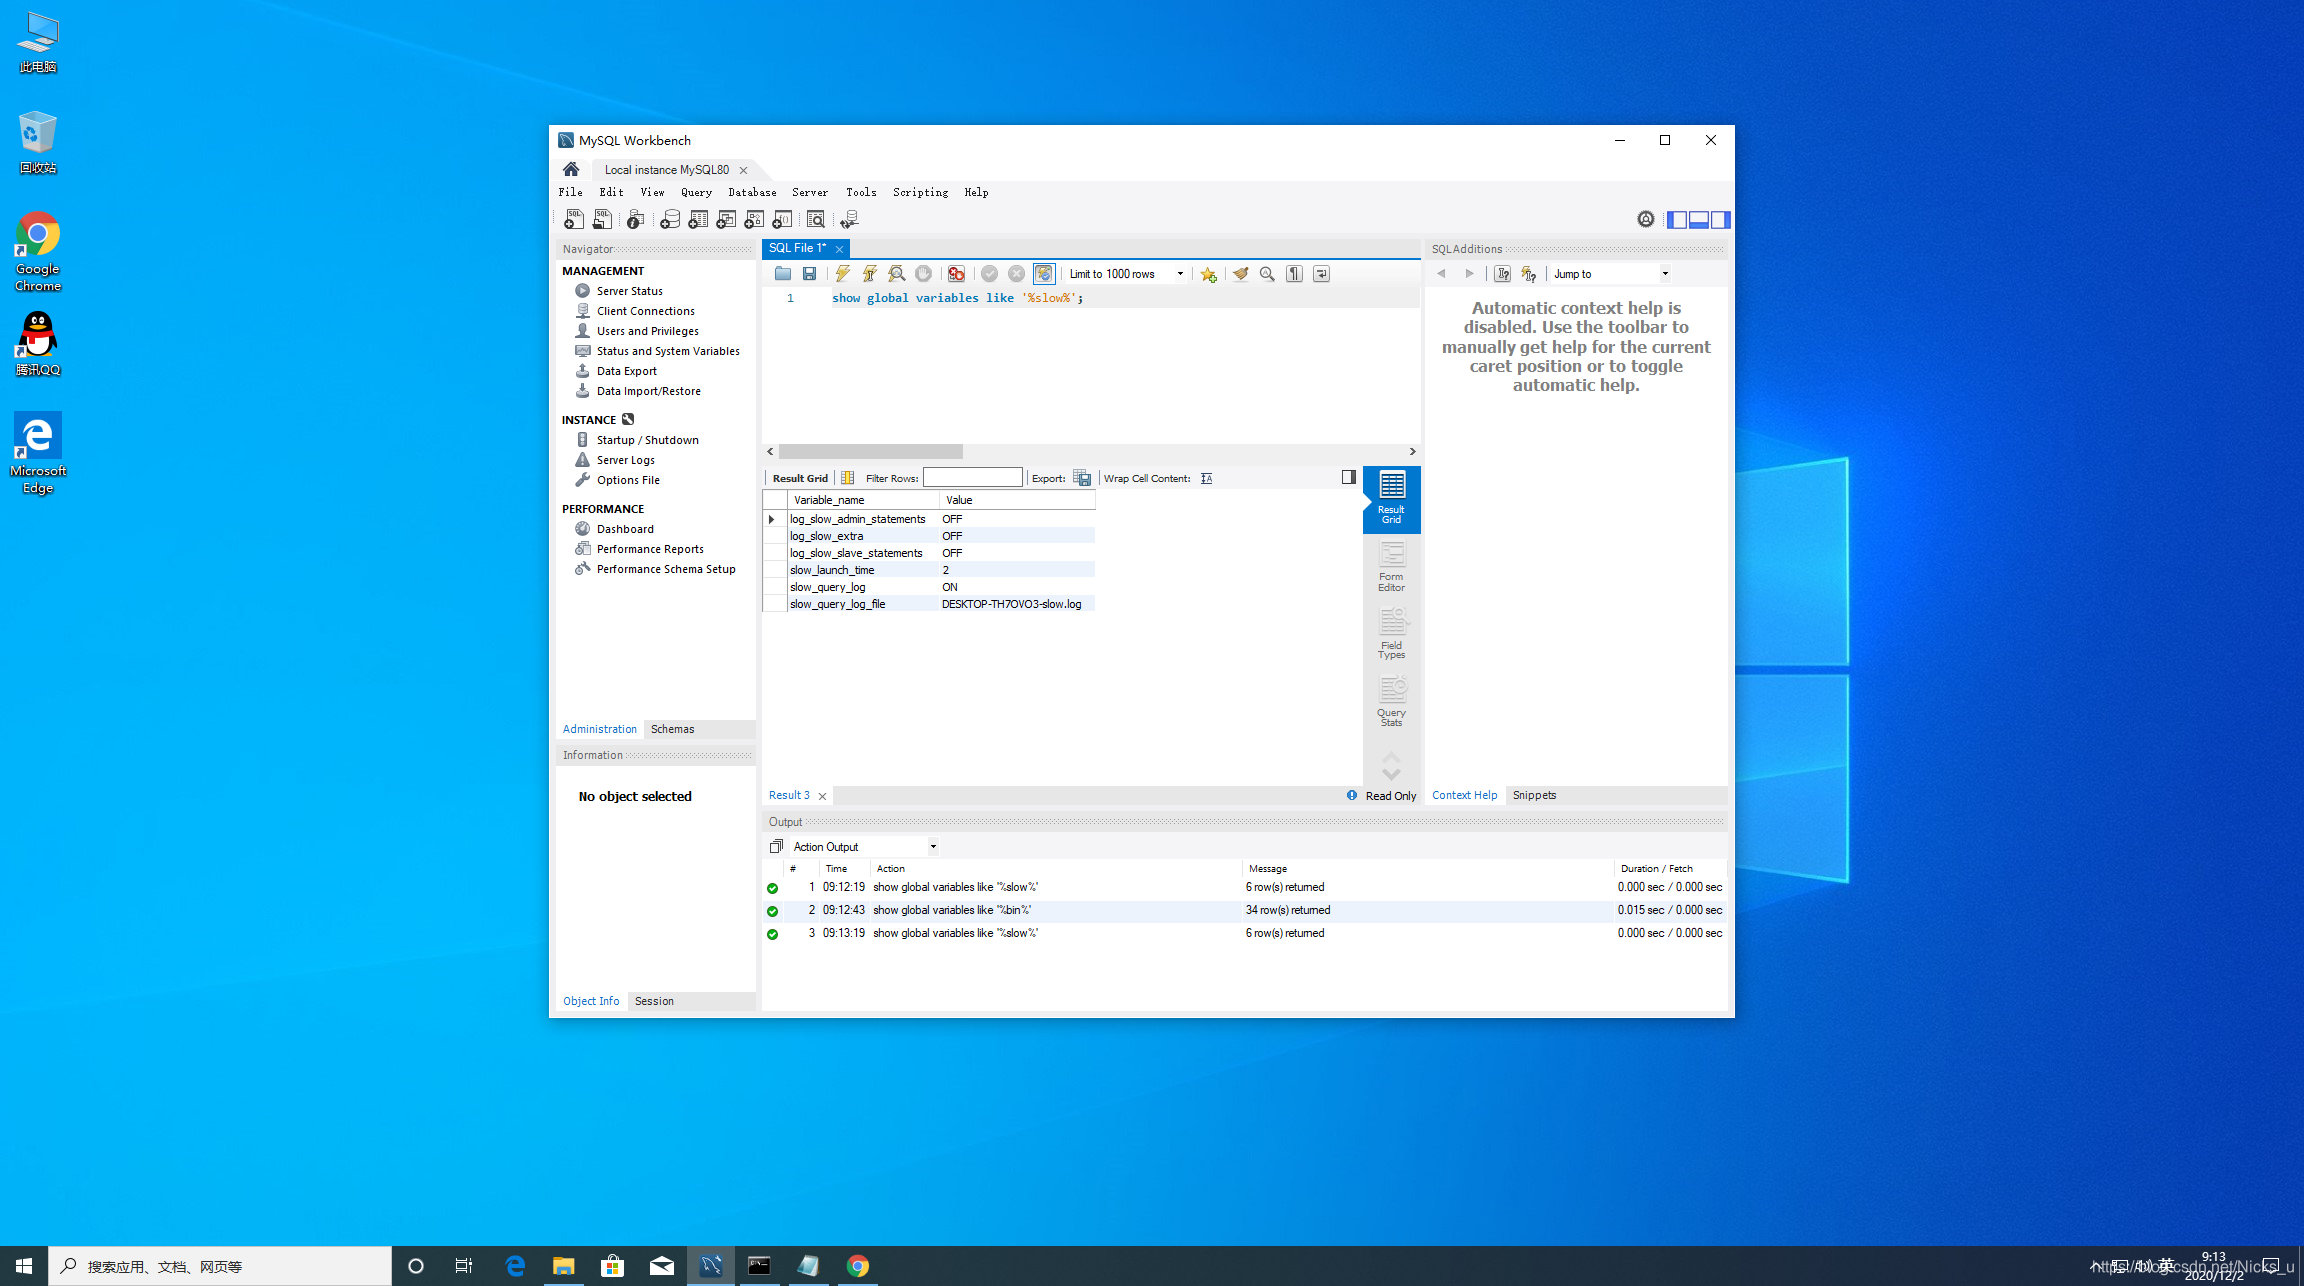2304x1286 pixels.
Task: Switch to the Schemas tab
Action: tap(672, 729)
